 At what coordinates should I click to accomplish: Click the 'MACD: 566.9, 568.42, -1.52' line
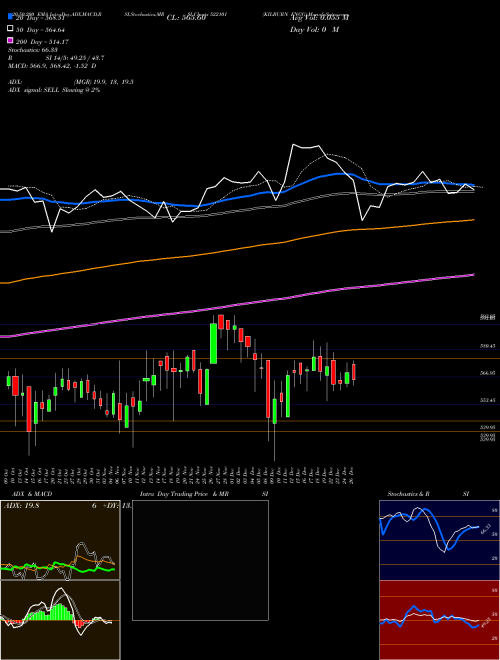[52, 66]
